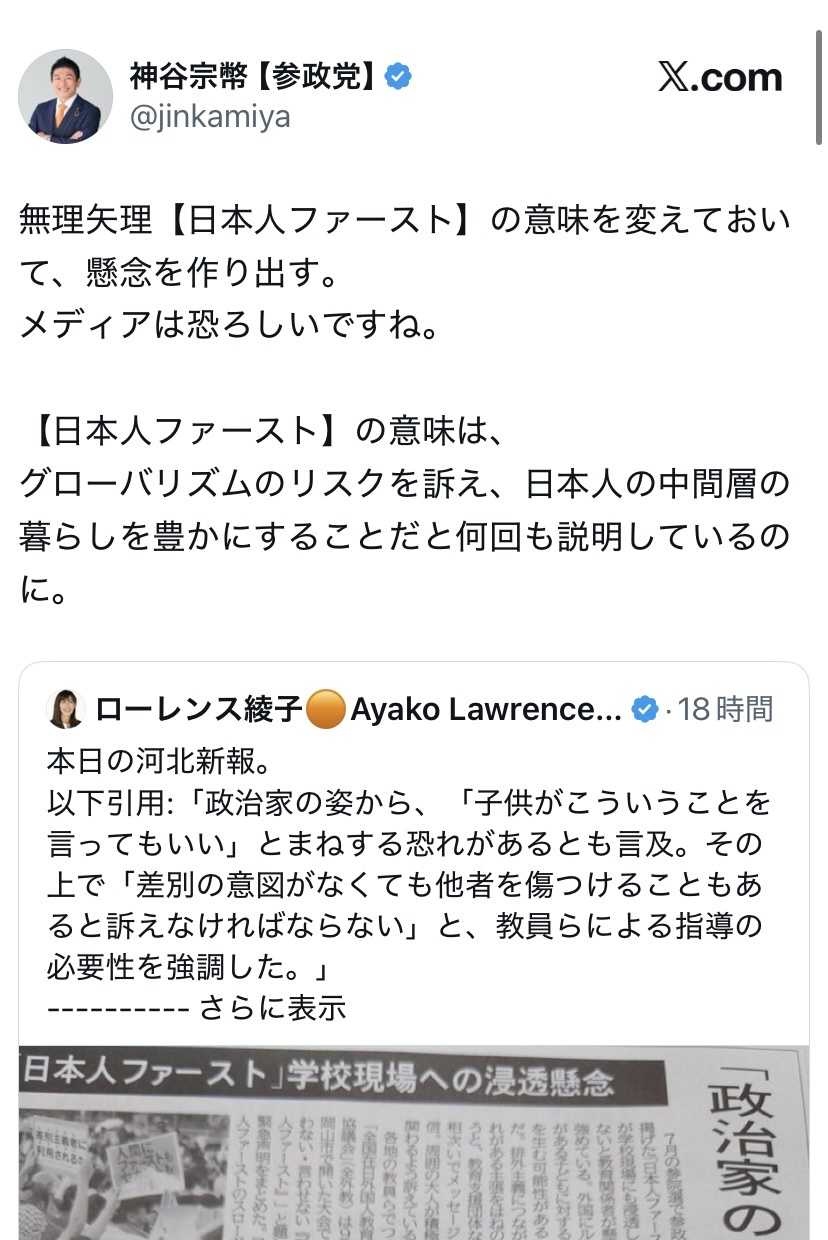Click the orange circle emoji in quoted name
Viewport: 828px width, 1240px height.
(326, 710)
